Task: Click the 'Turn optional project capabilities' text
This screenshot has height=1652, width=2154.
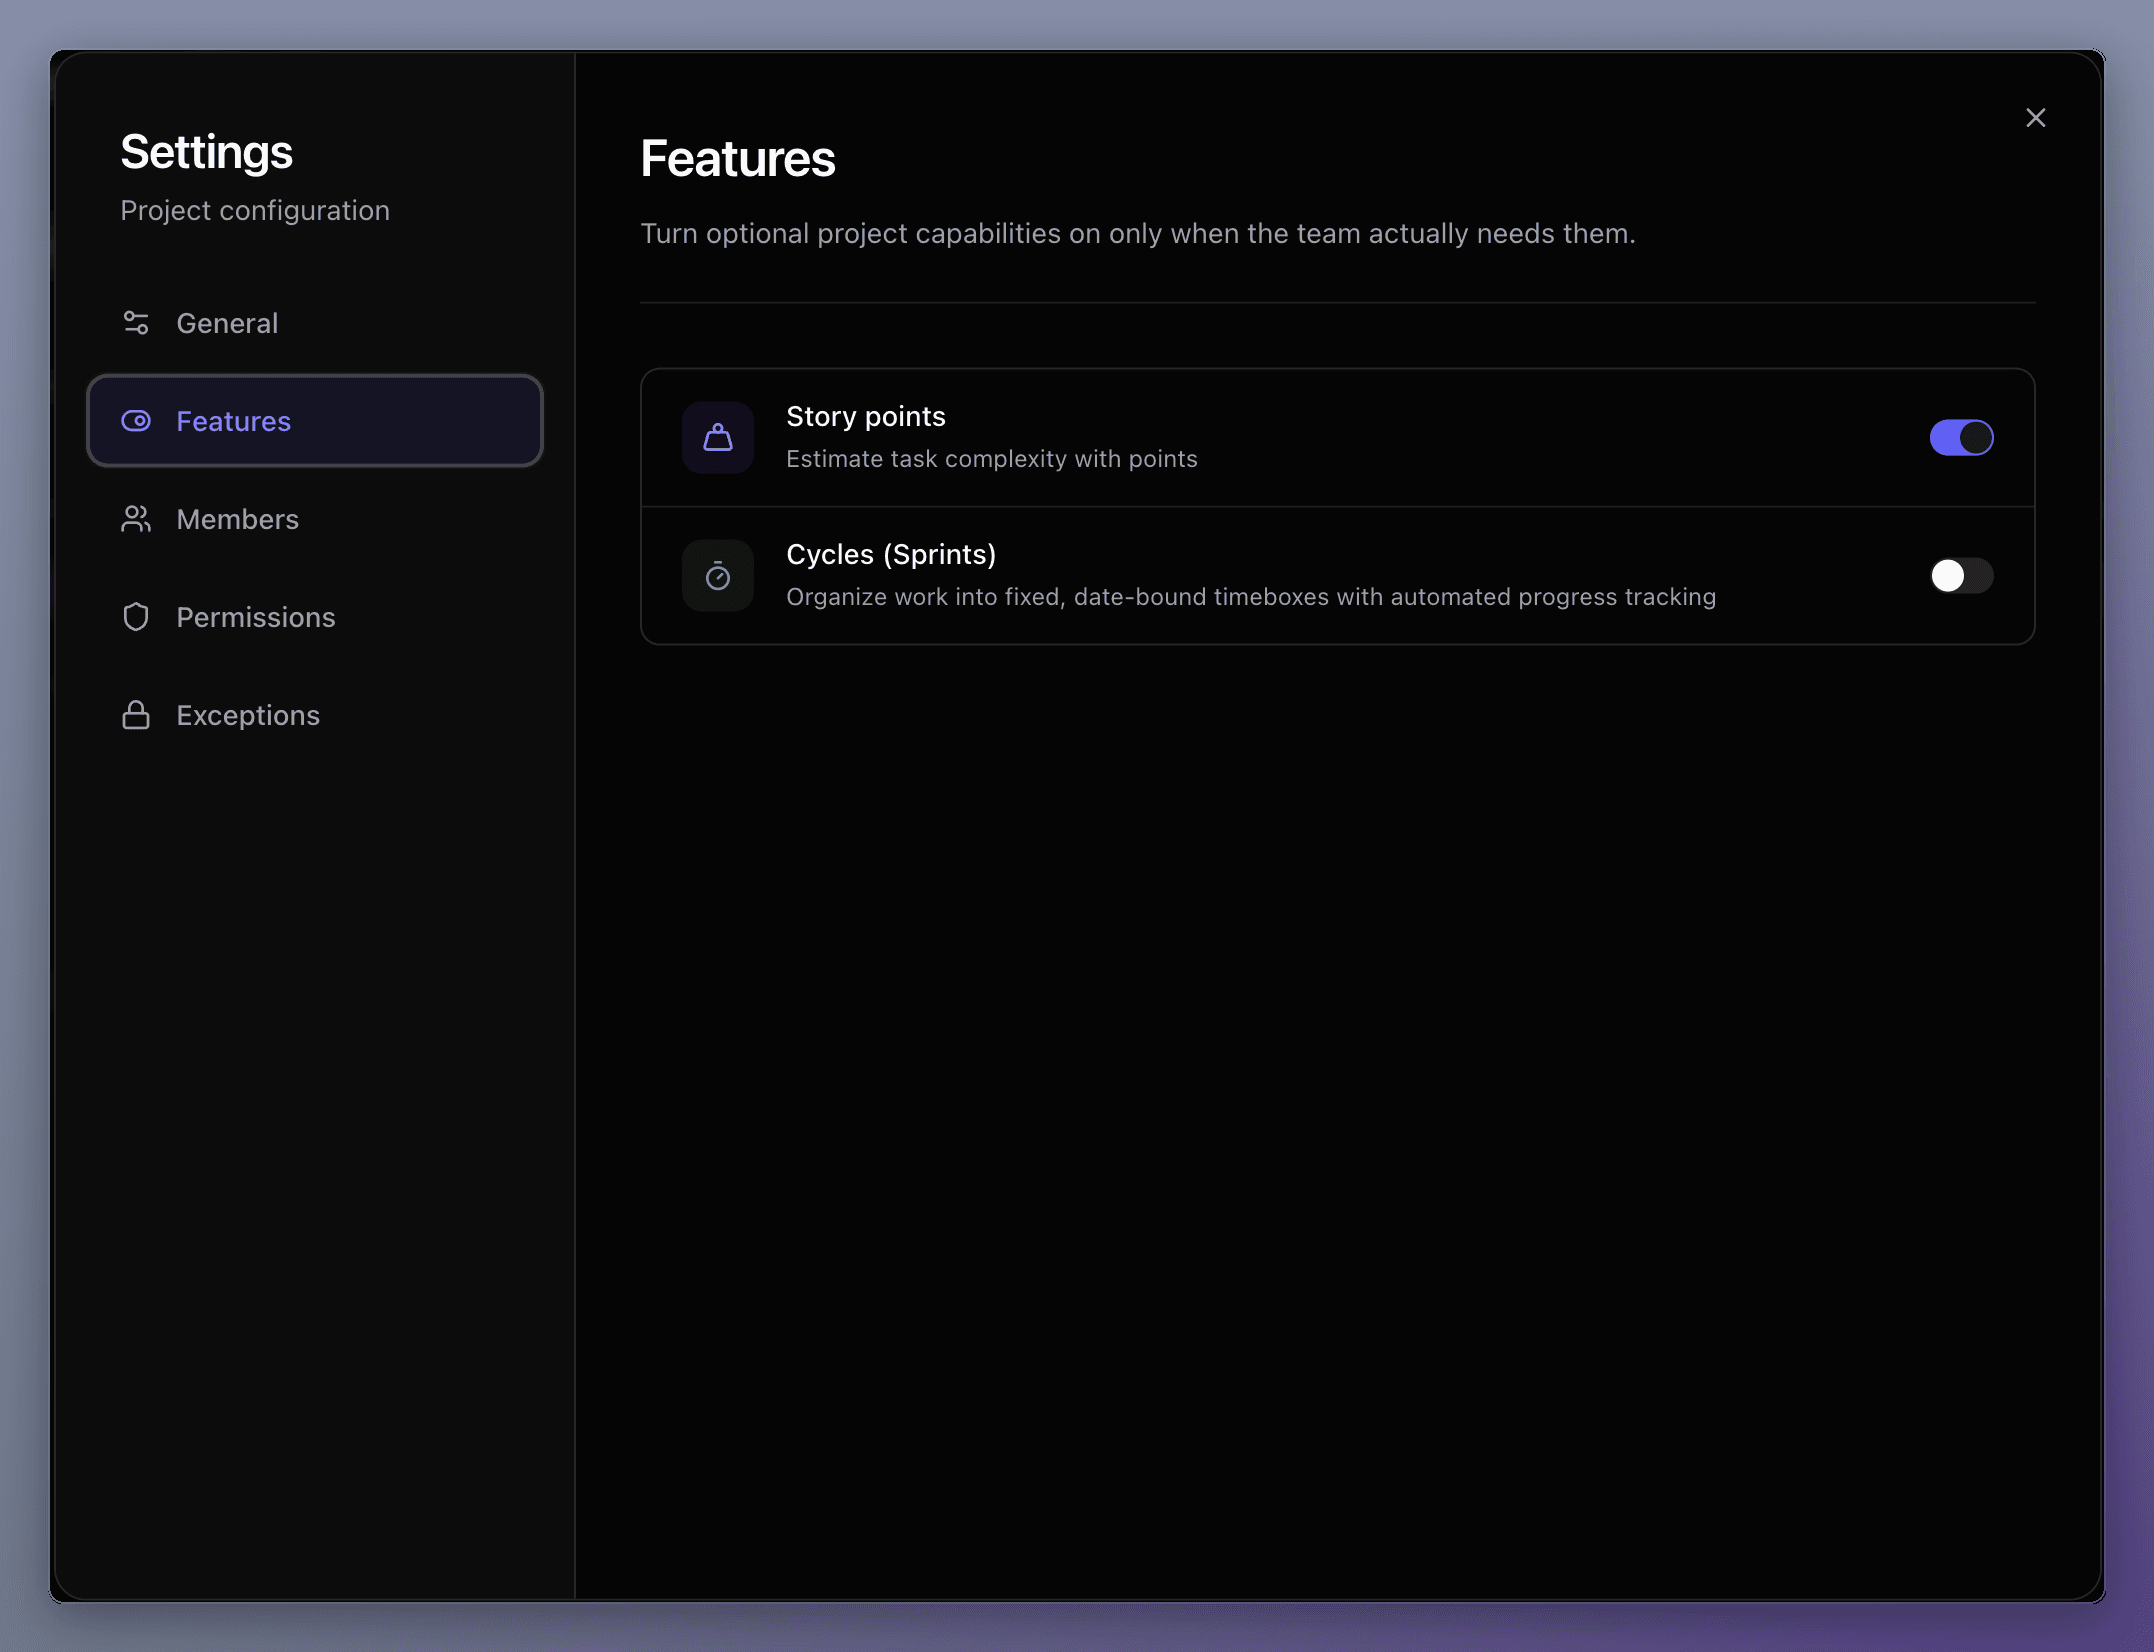Action: click(x=1138, y=233)
